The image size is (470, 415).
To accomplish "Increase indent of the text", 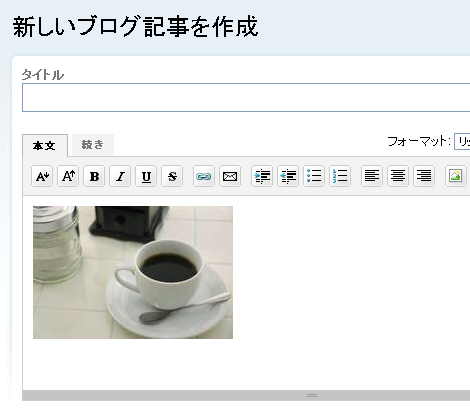I will coord(262,176).
